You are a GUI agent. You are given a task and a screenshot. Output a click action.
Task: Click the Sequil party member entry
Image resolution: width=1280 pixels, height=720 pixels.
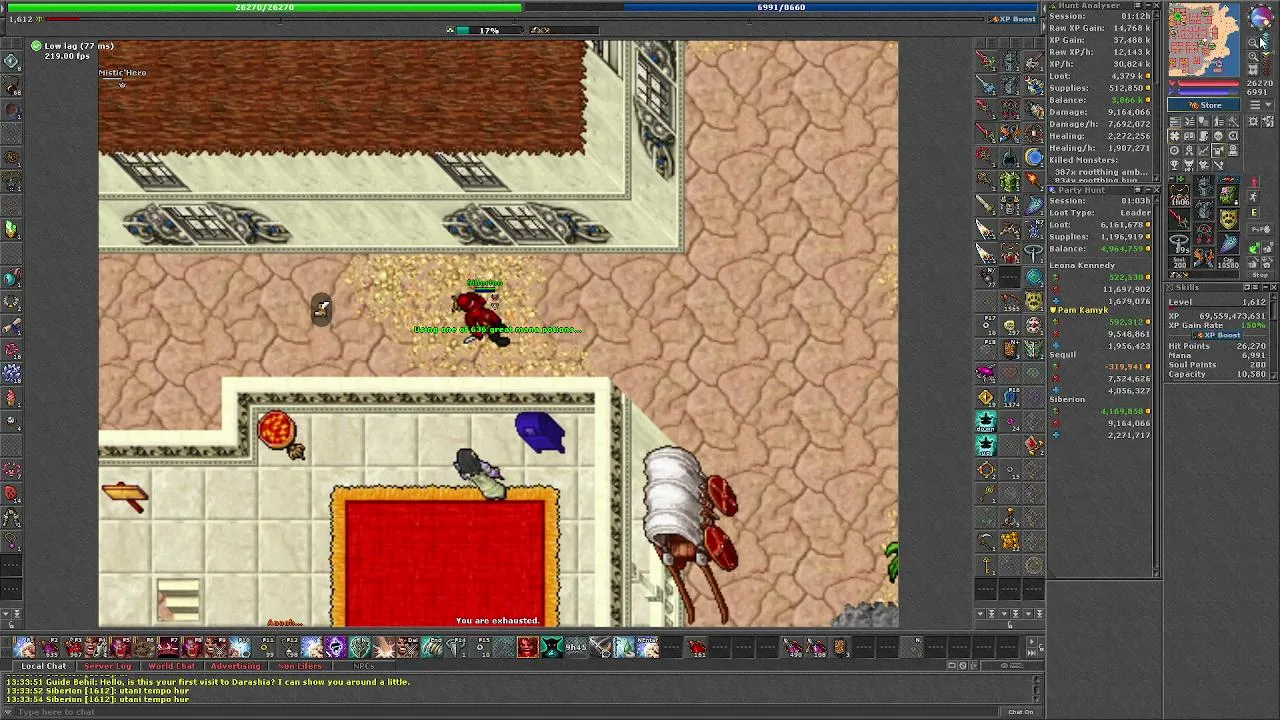pos(1062,355)
